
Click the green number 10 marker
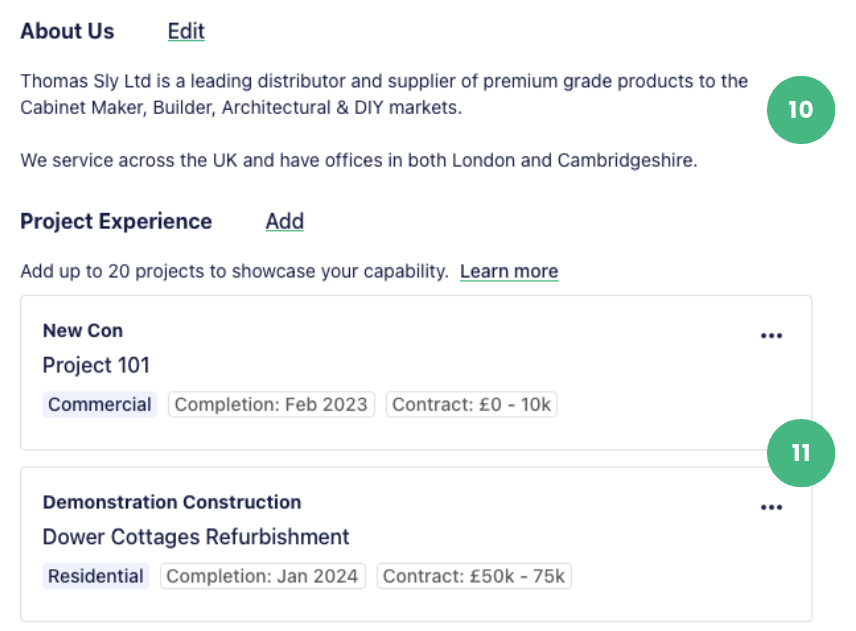coord(800,110)
